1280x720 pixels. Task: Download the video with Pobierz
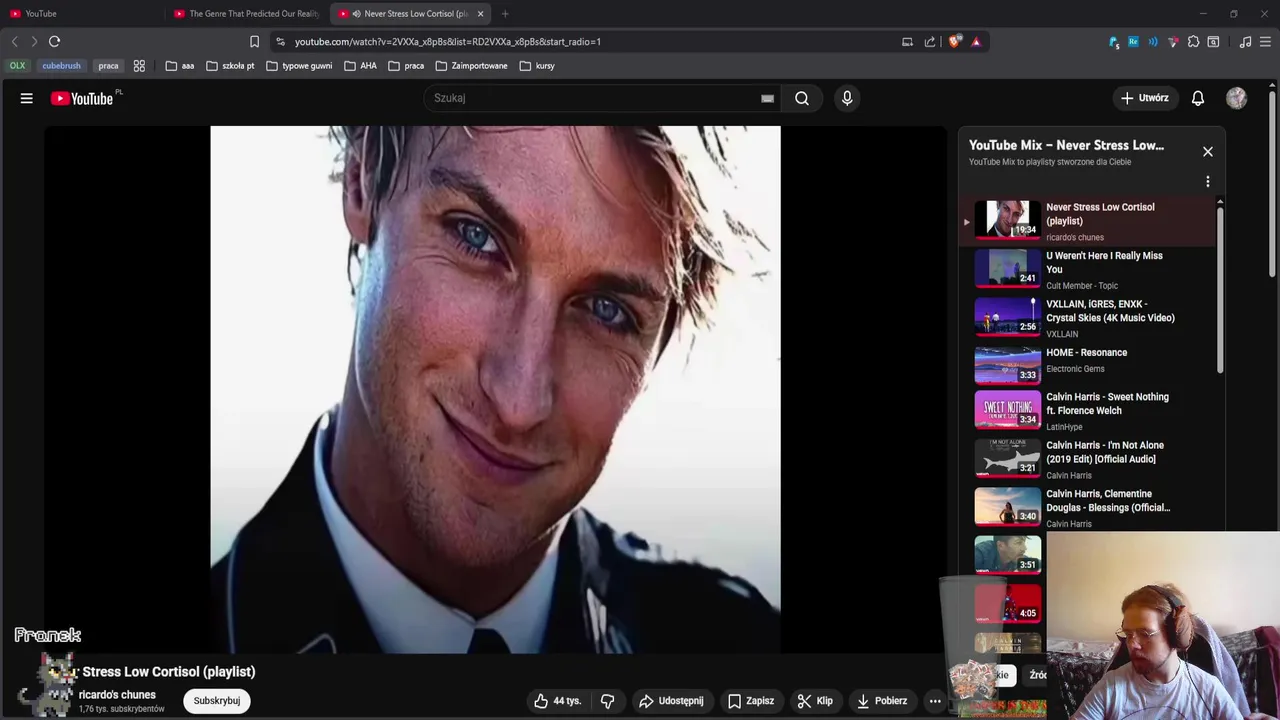pos(882,701)
